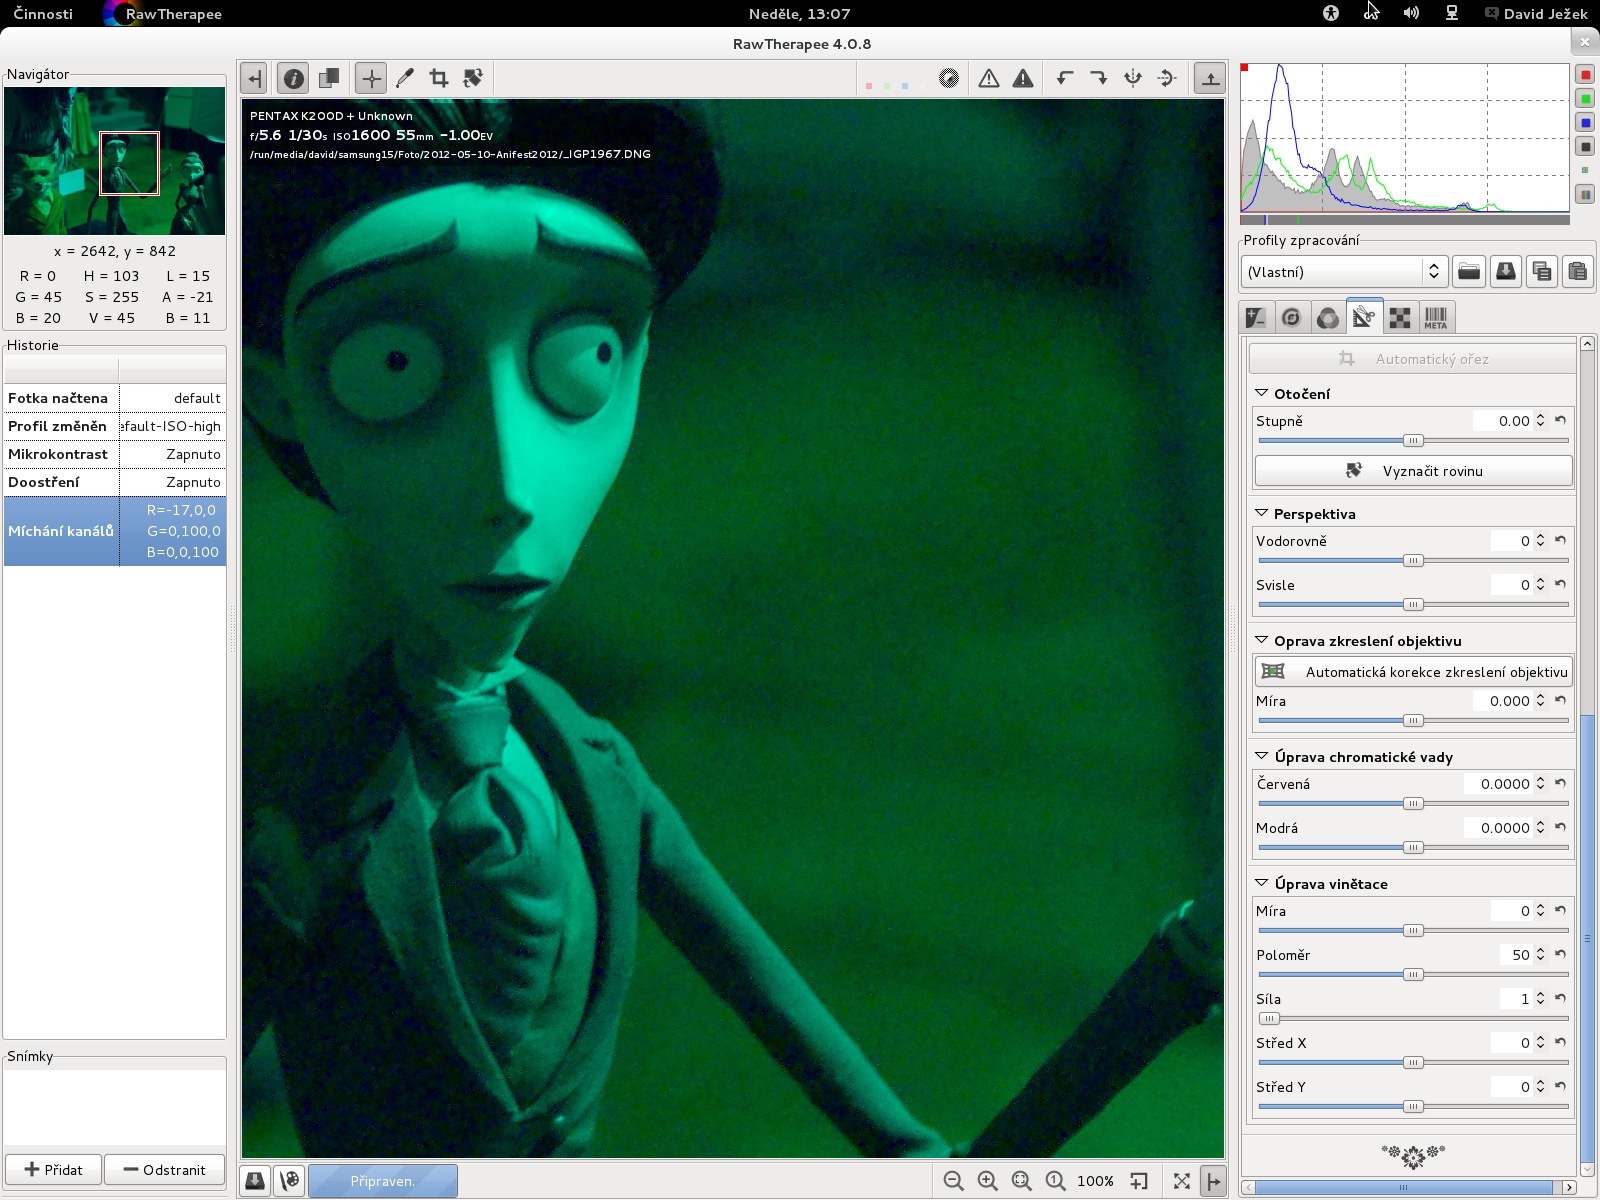This screenshot has height=1200, width=1600.
Task: Select the straighten tool in toolbar
Action: pyautogui.click(x=472, y=78)
